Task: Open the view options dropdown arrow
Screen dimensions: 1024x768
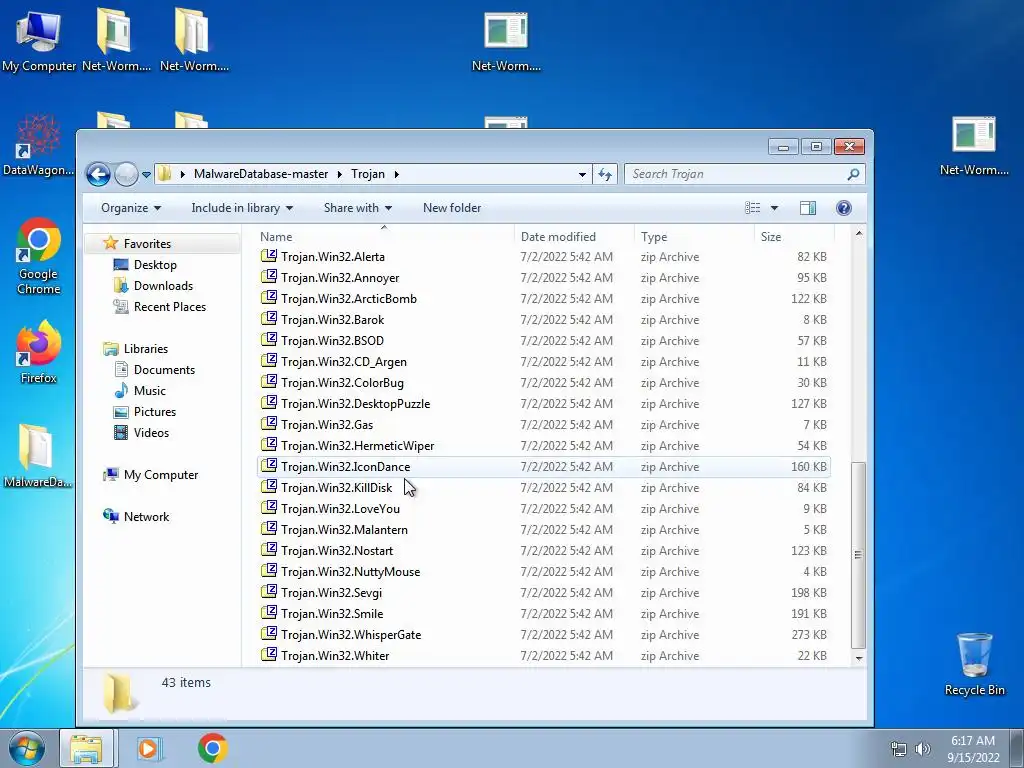Action: click(775, 208)
